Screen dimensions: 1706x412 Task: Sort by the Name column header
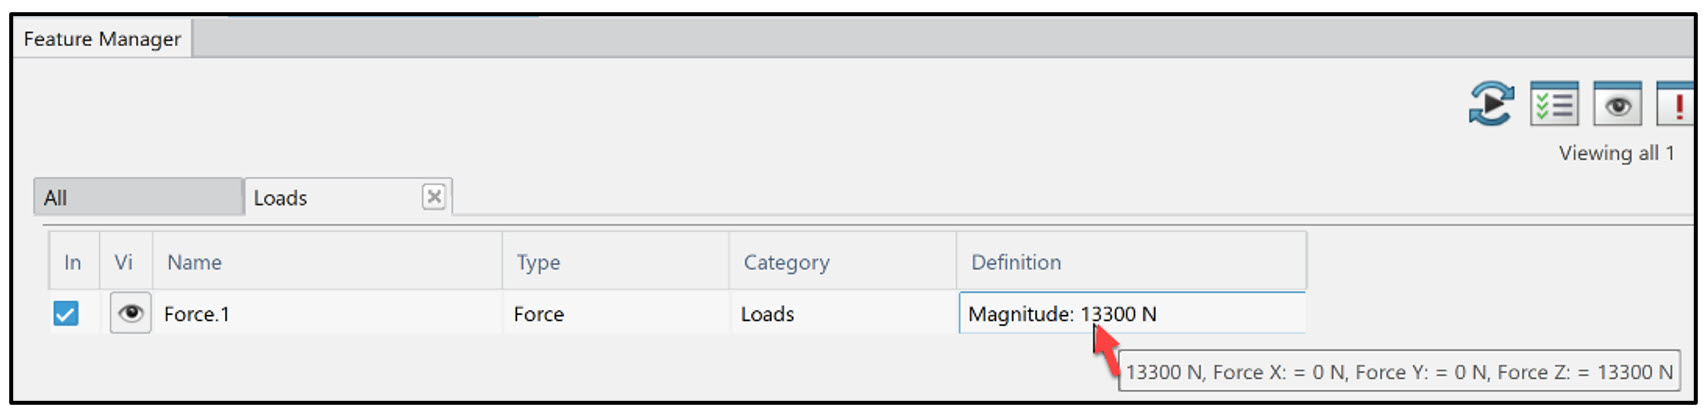pos(326,262)
